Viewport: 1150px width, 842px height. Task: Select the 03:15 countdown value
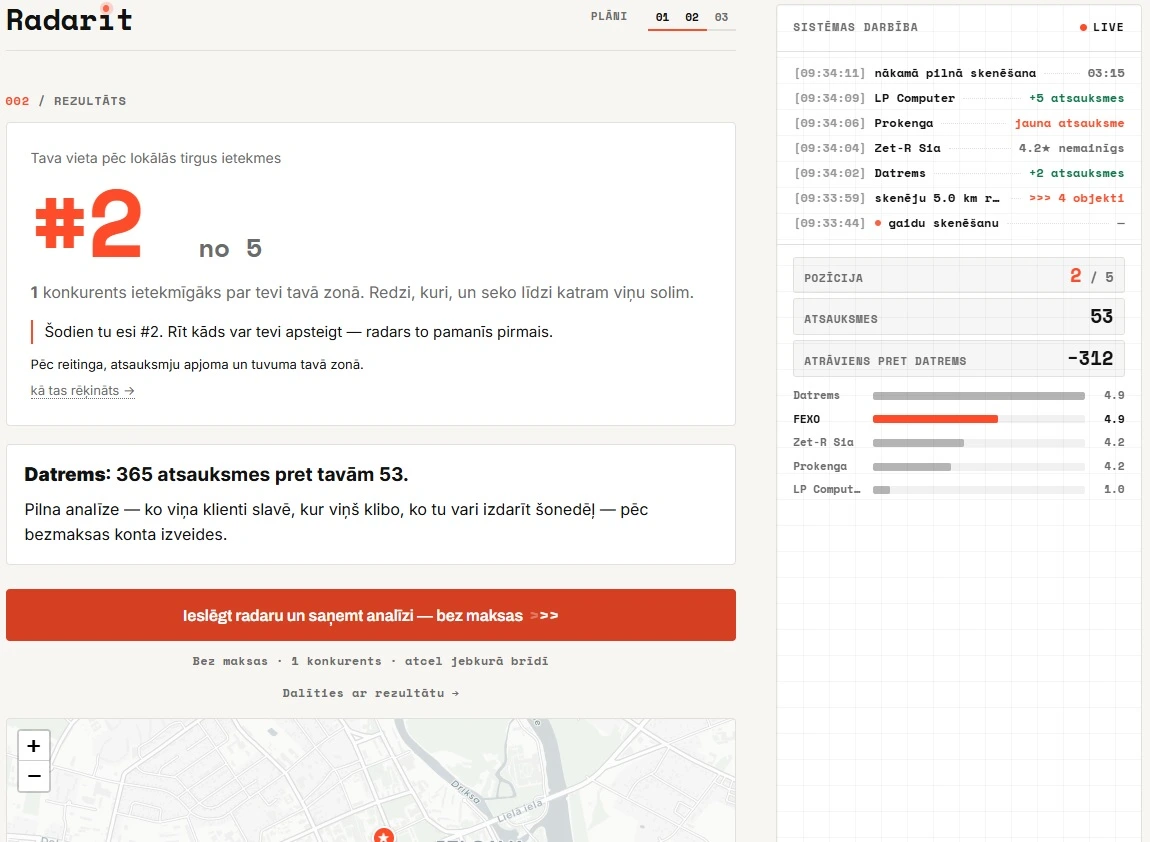tap(1106, 73)
